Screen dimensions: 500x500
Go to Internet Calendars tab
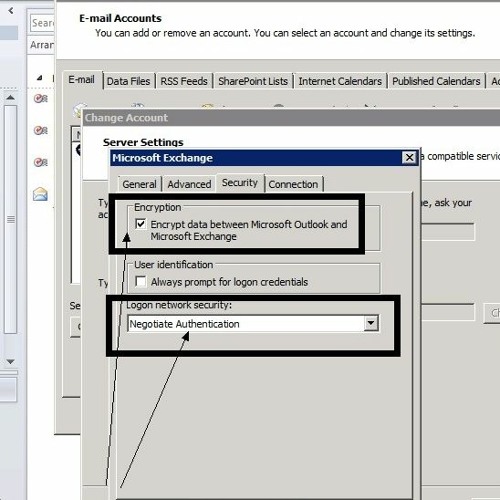340,81
